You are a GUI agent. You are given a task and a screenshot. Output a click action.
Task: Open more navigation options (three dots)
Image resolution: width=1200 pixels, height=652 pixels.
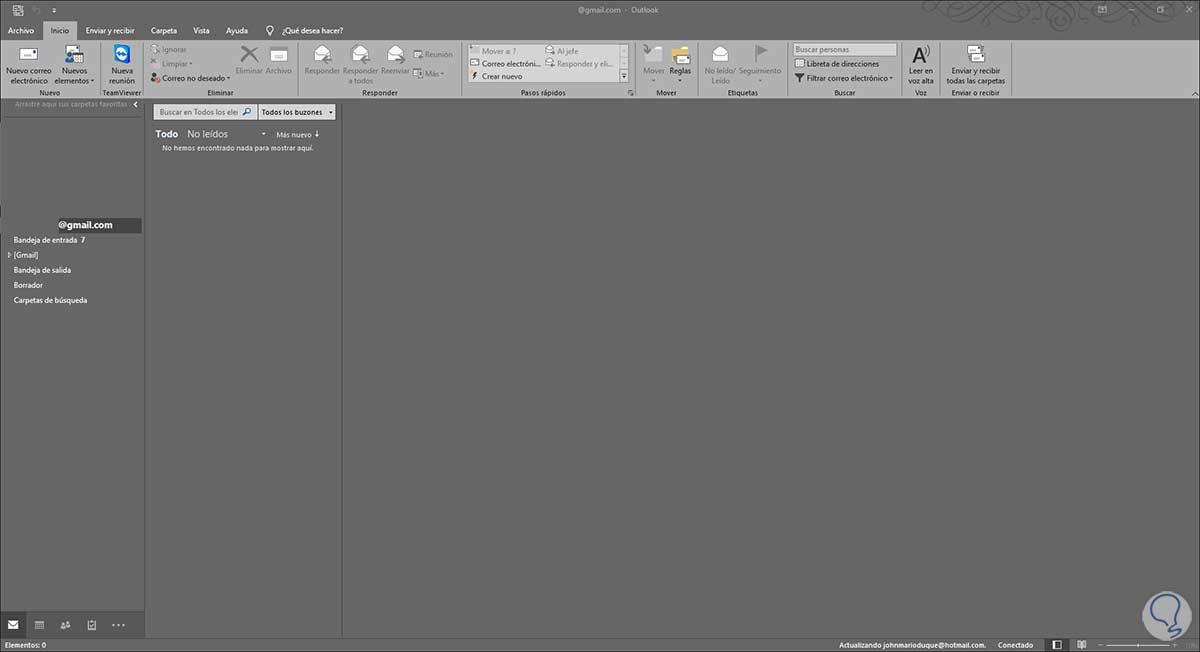click(118, 625)
